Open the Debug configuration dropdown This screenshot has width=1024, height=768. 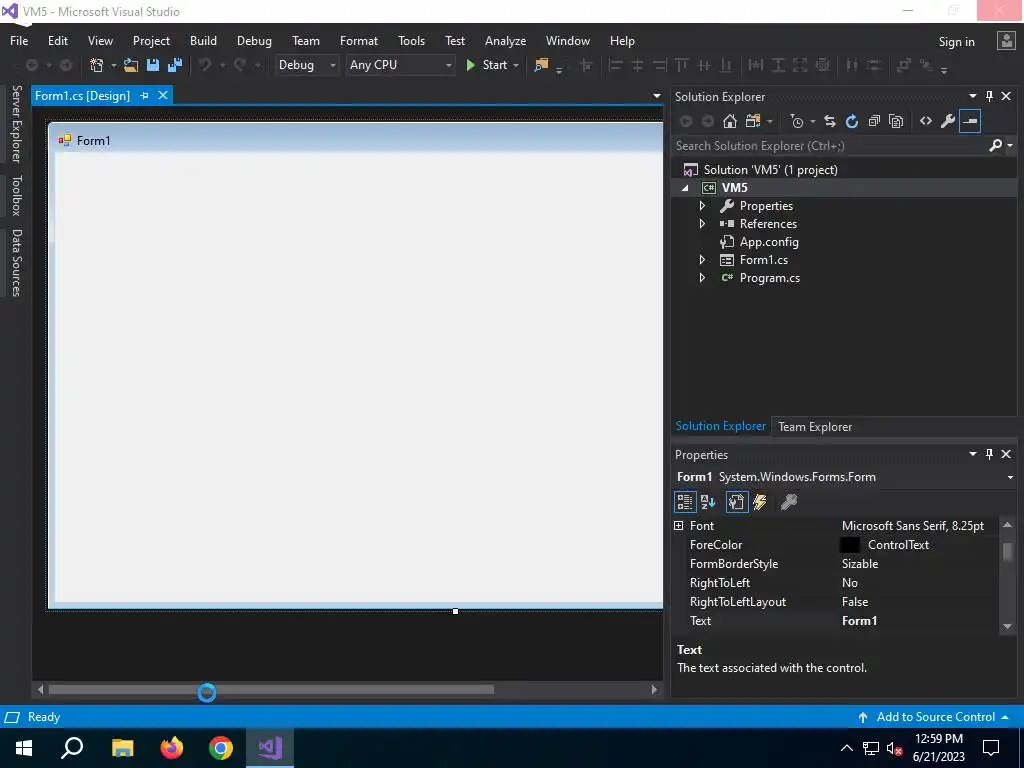[306, 65]
